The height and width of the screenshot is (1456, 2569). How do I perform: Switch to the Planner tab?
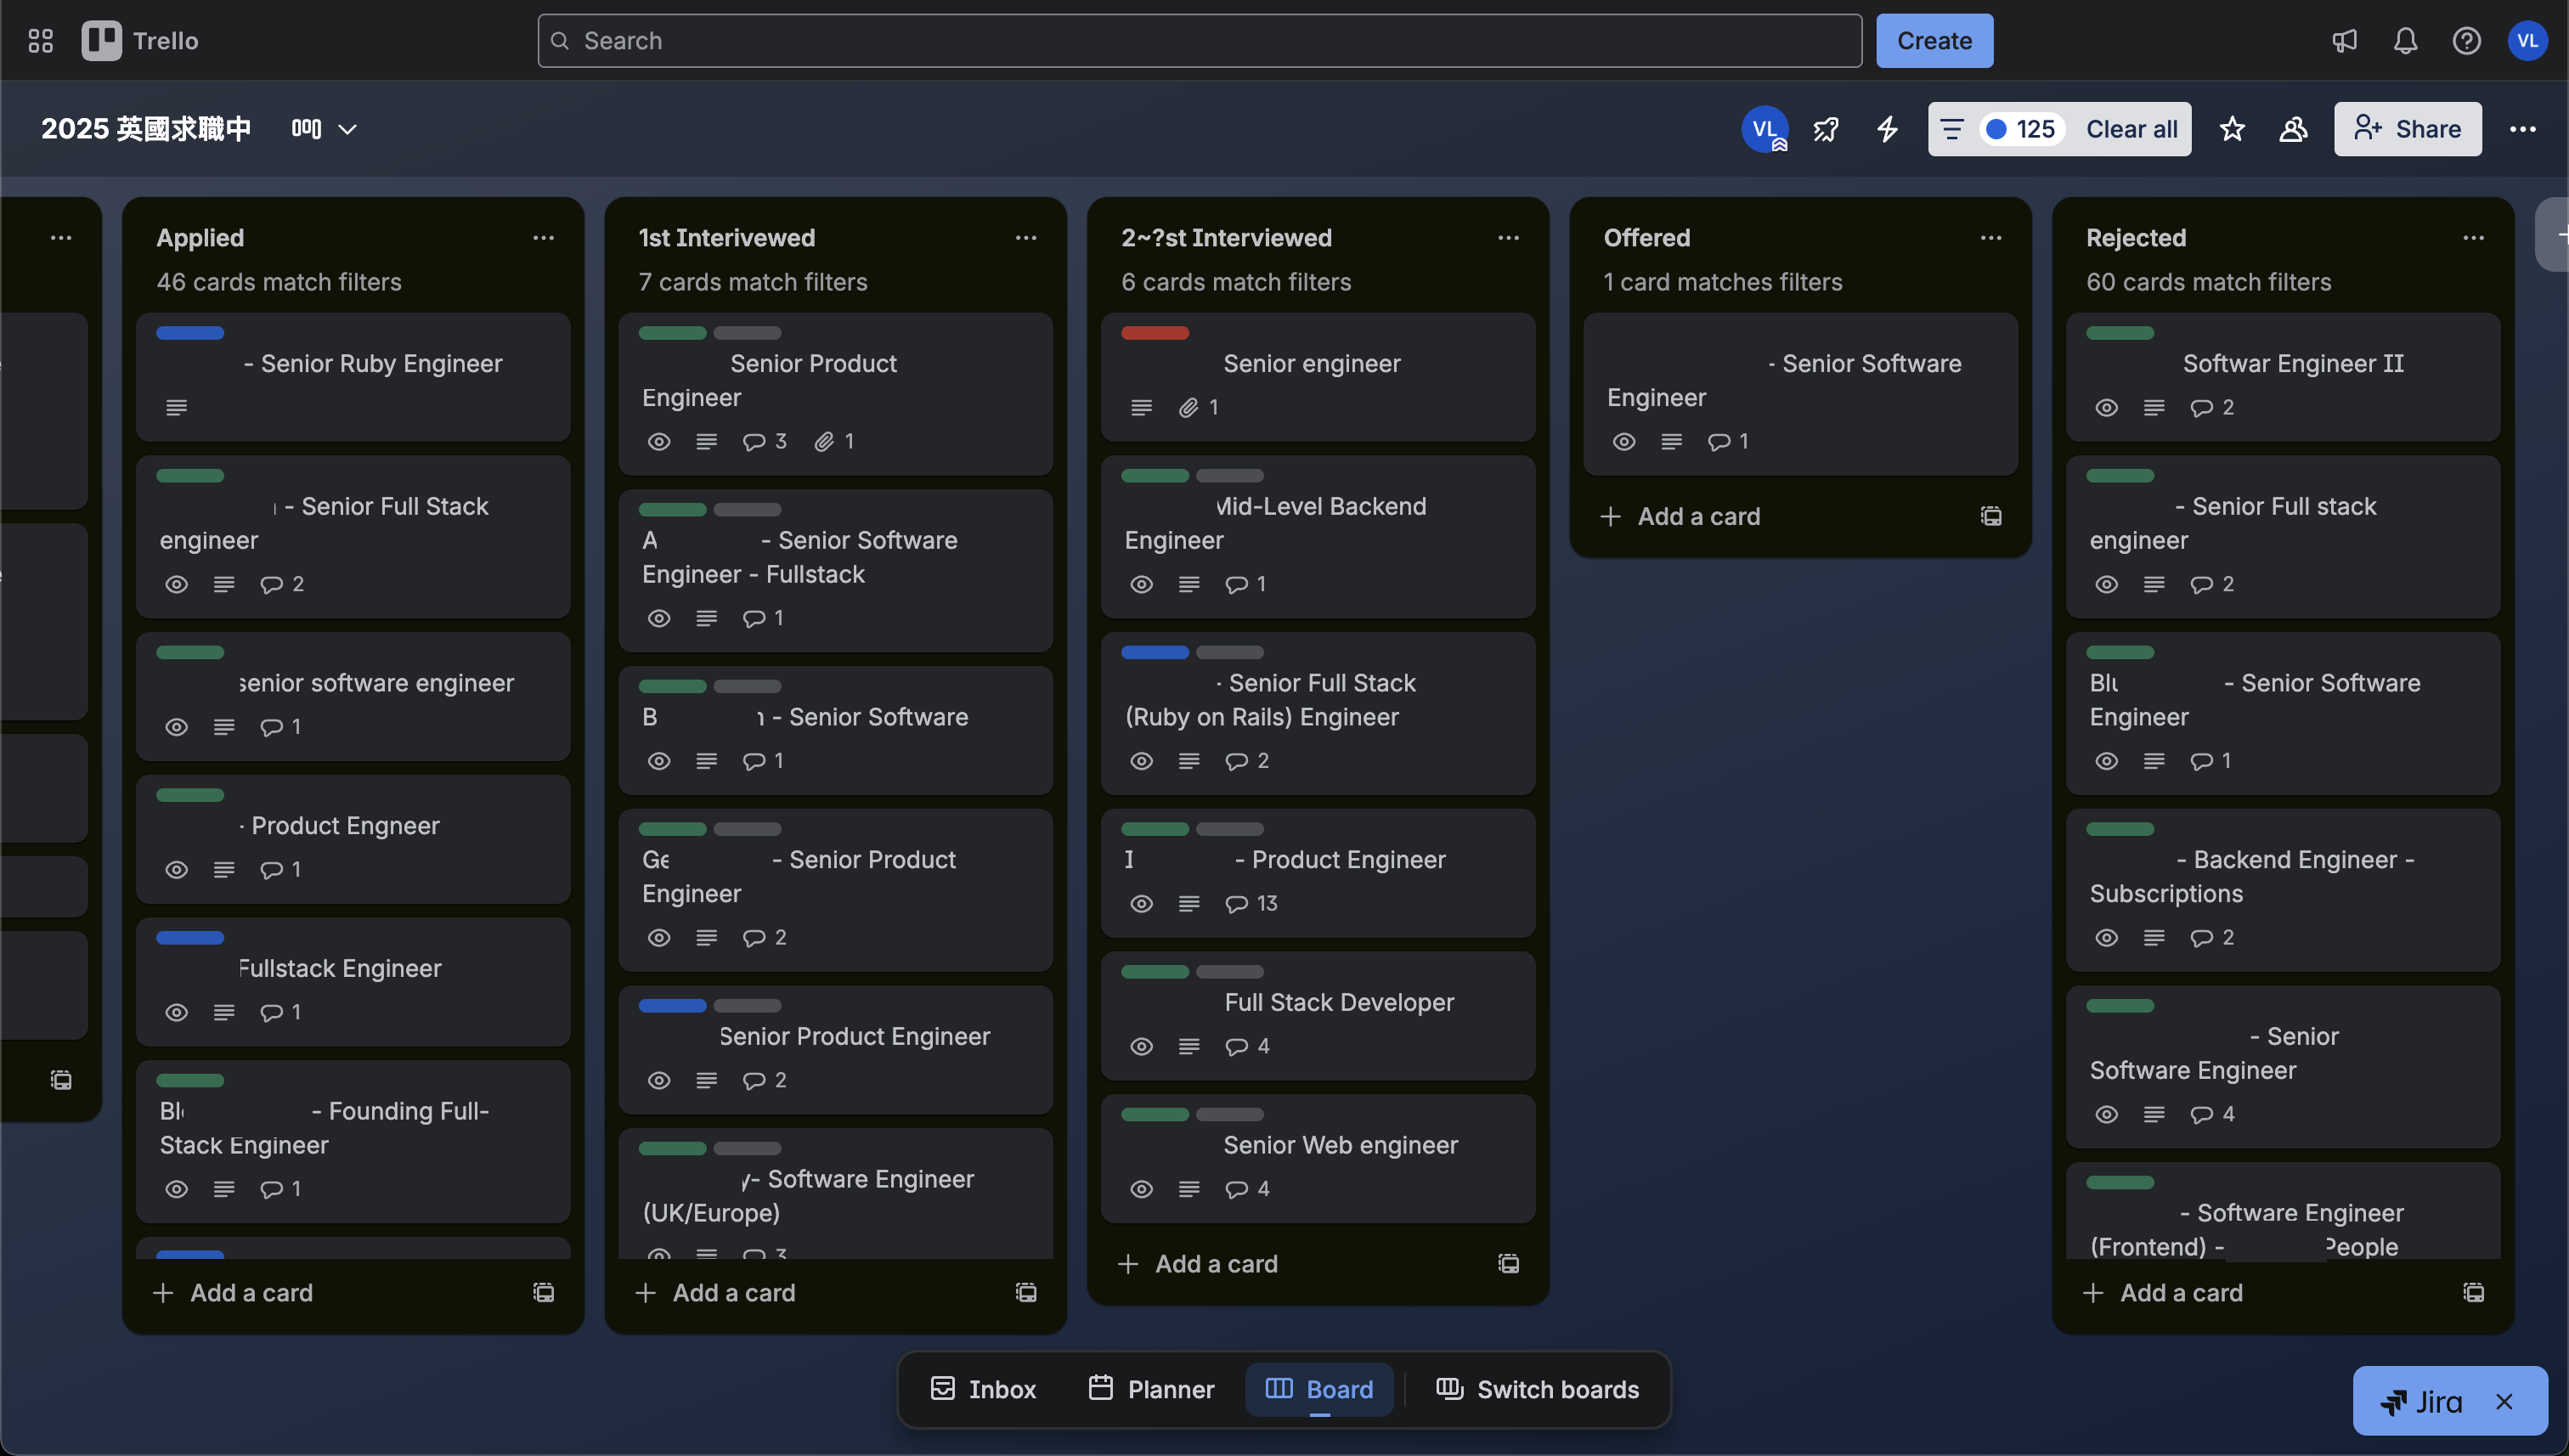pos(1151,1389)
